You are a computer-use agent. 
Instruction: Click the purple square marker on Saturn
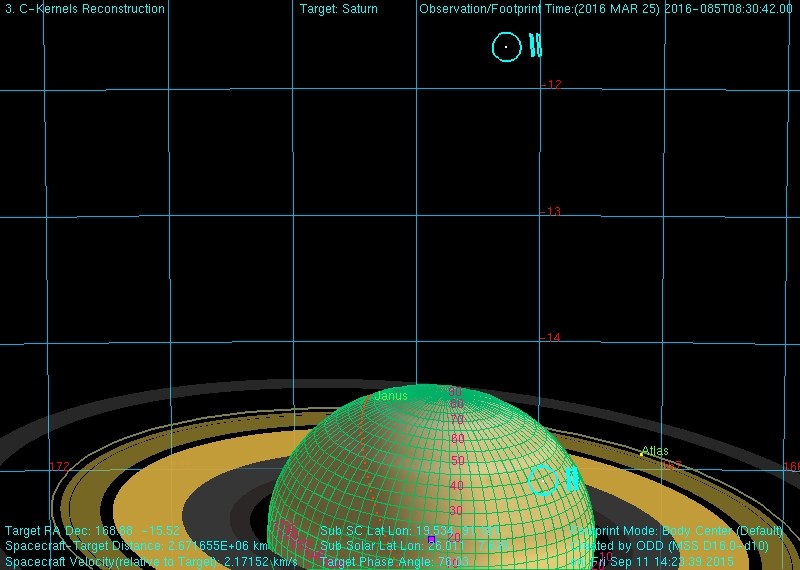coord(431,539)
